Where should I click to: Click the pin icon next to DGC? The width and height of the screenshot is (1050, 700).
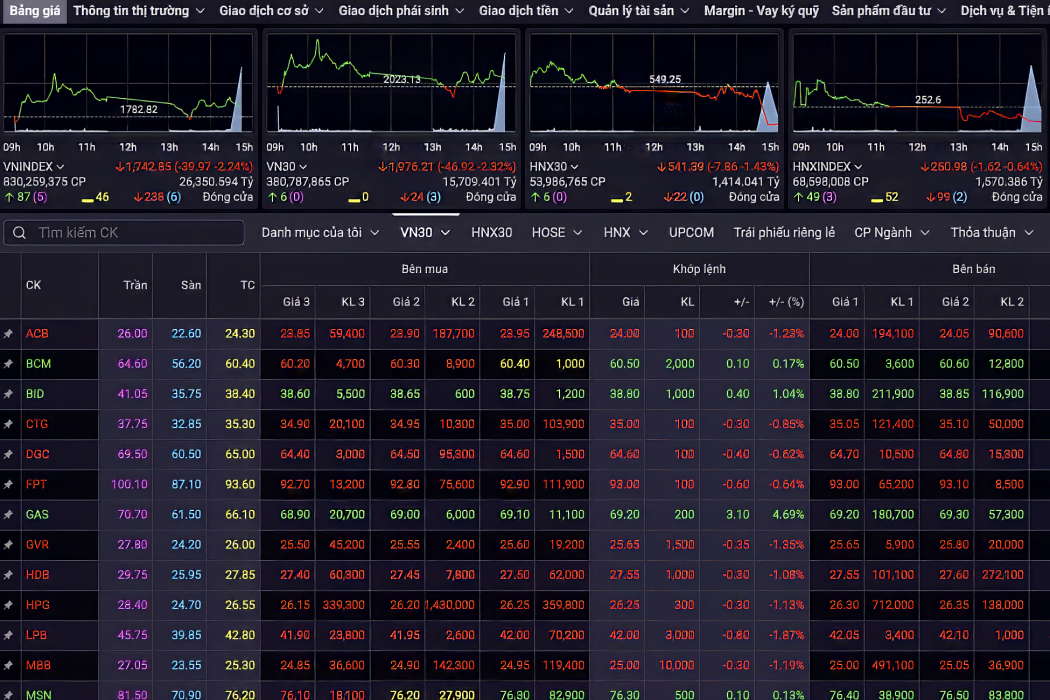point(9,454)
